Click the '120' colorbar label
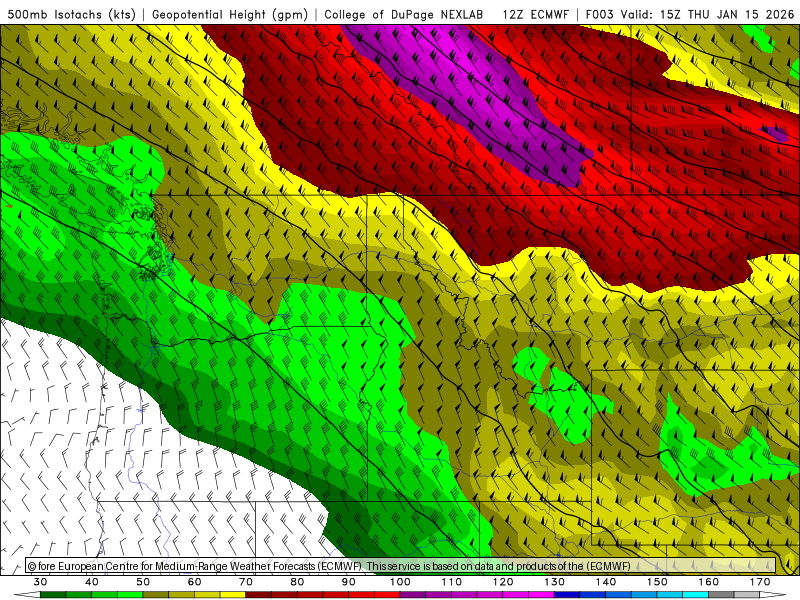800x600 pixels. [x=503, y=582]
